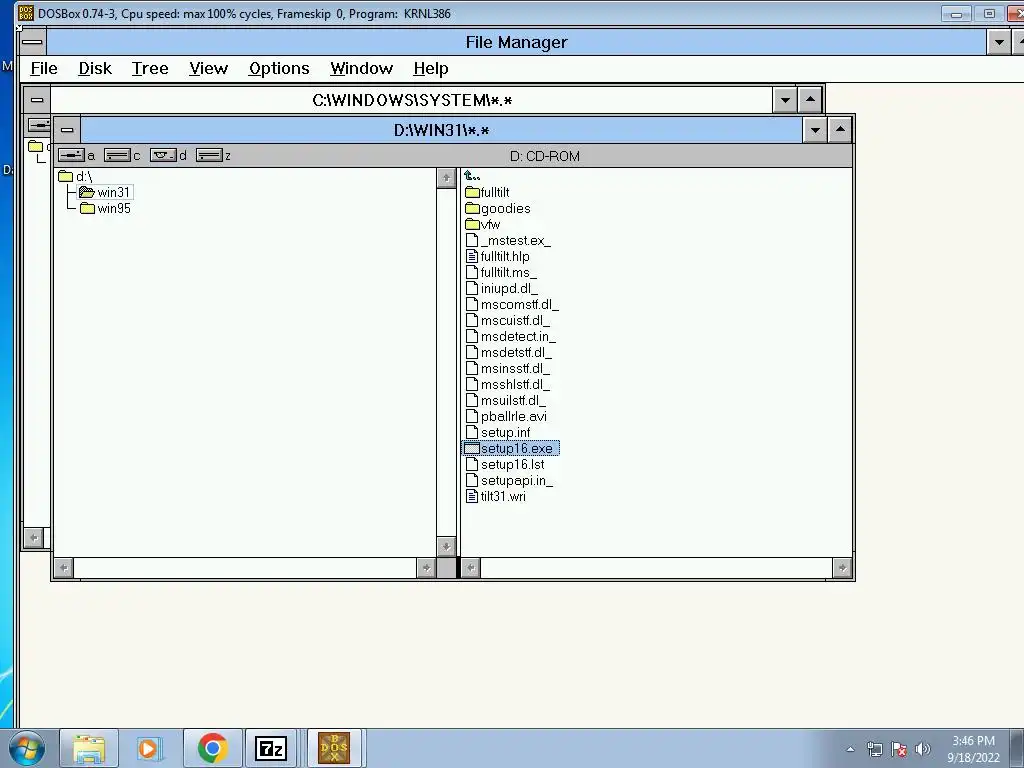Open the Disk menu
The height and width of the screenshot is (768, 1024).
click(95, 69)
